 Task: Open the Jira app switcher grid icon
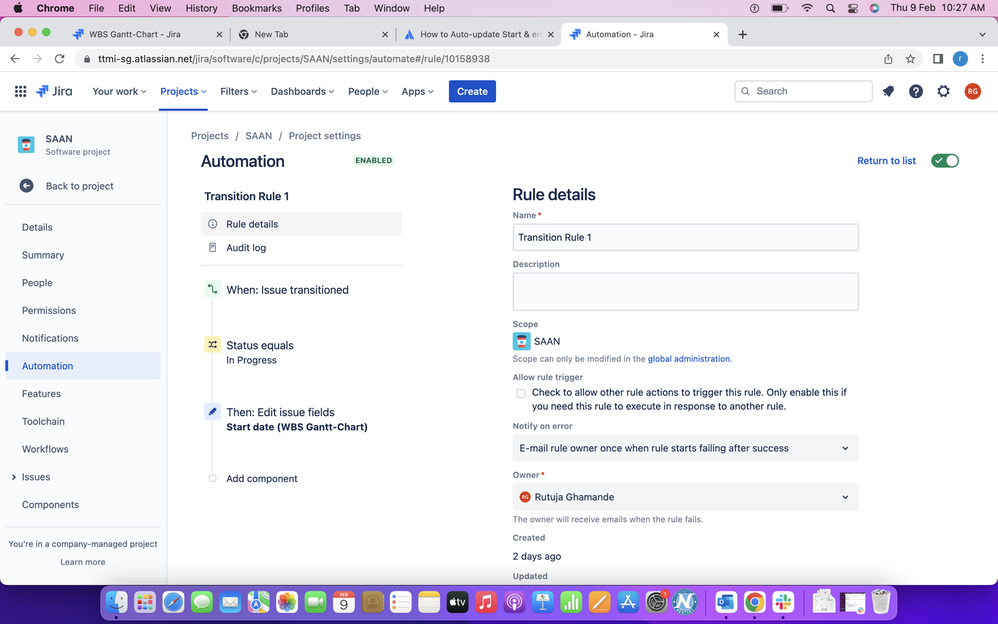(x=20, y=91)
